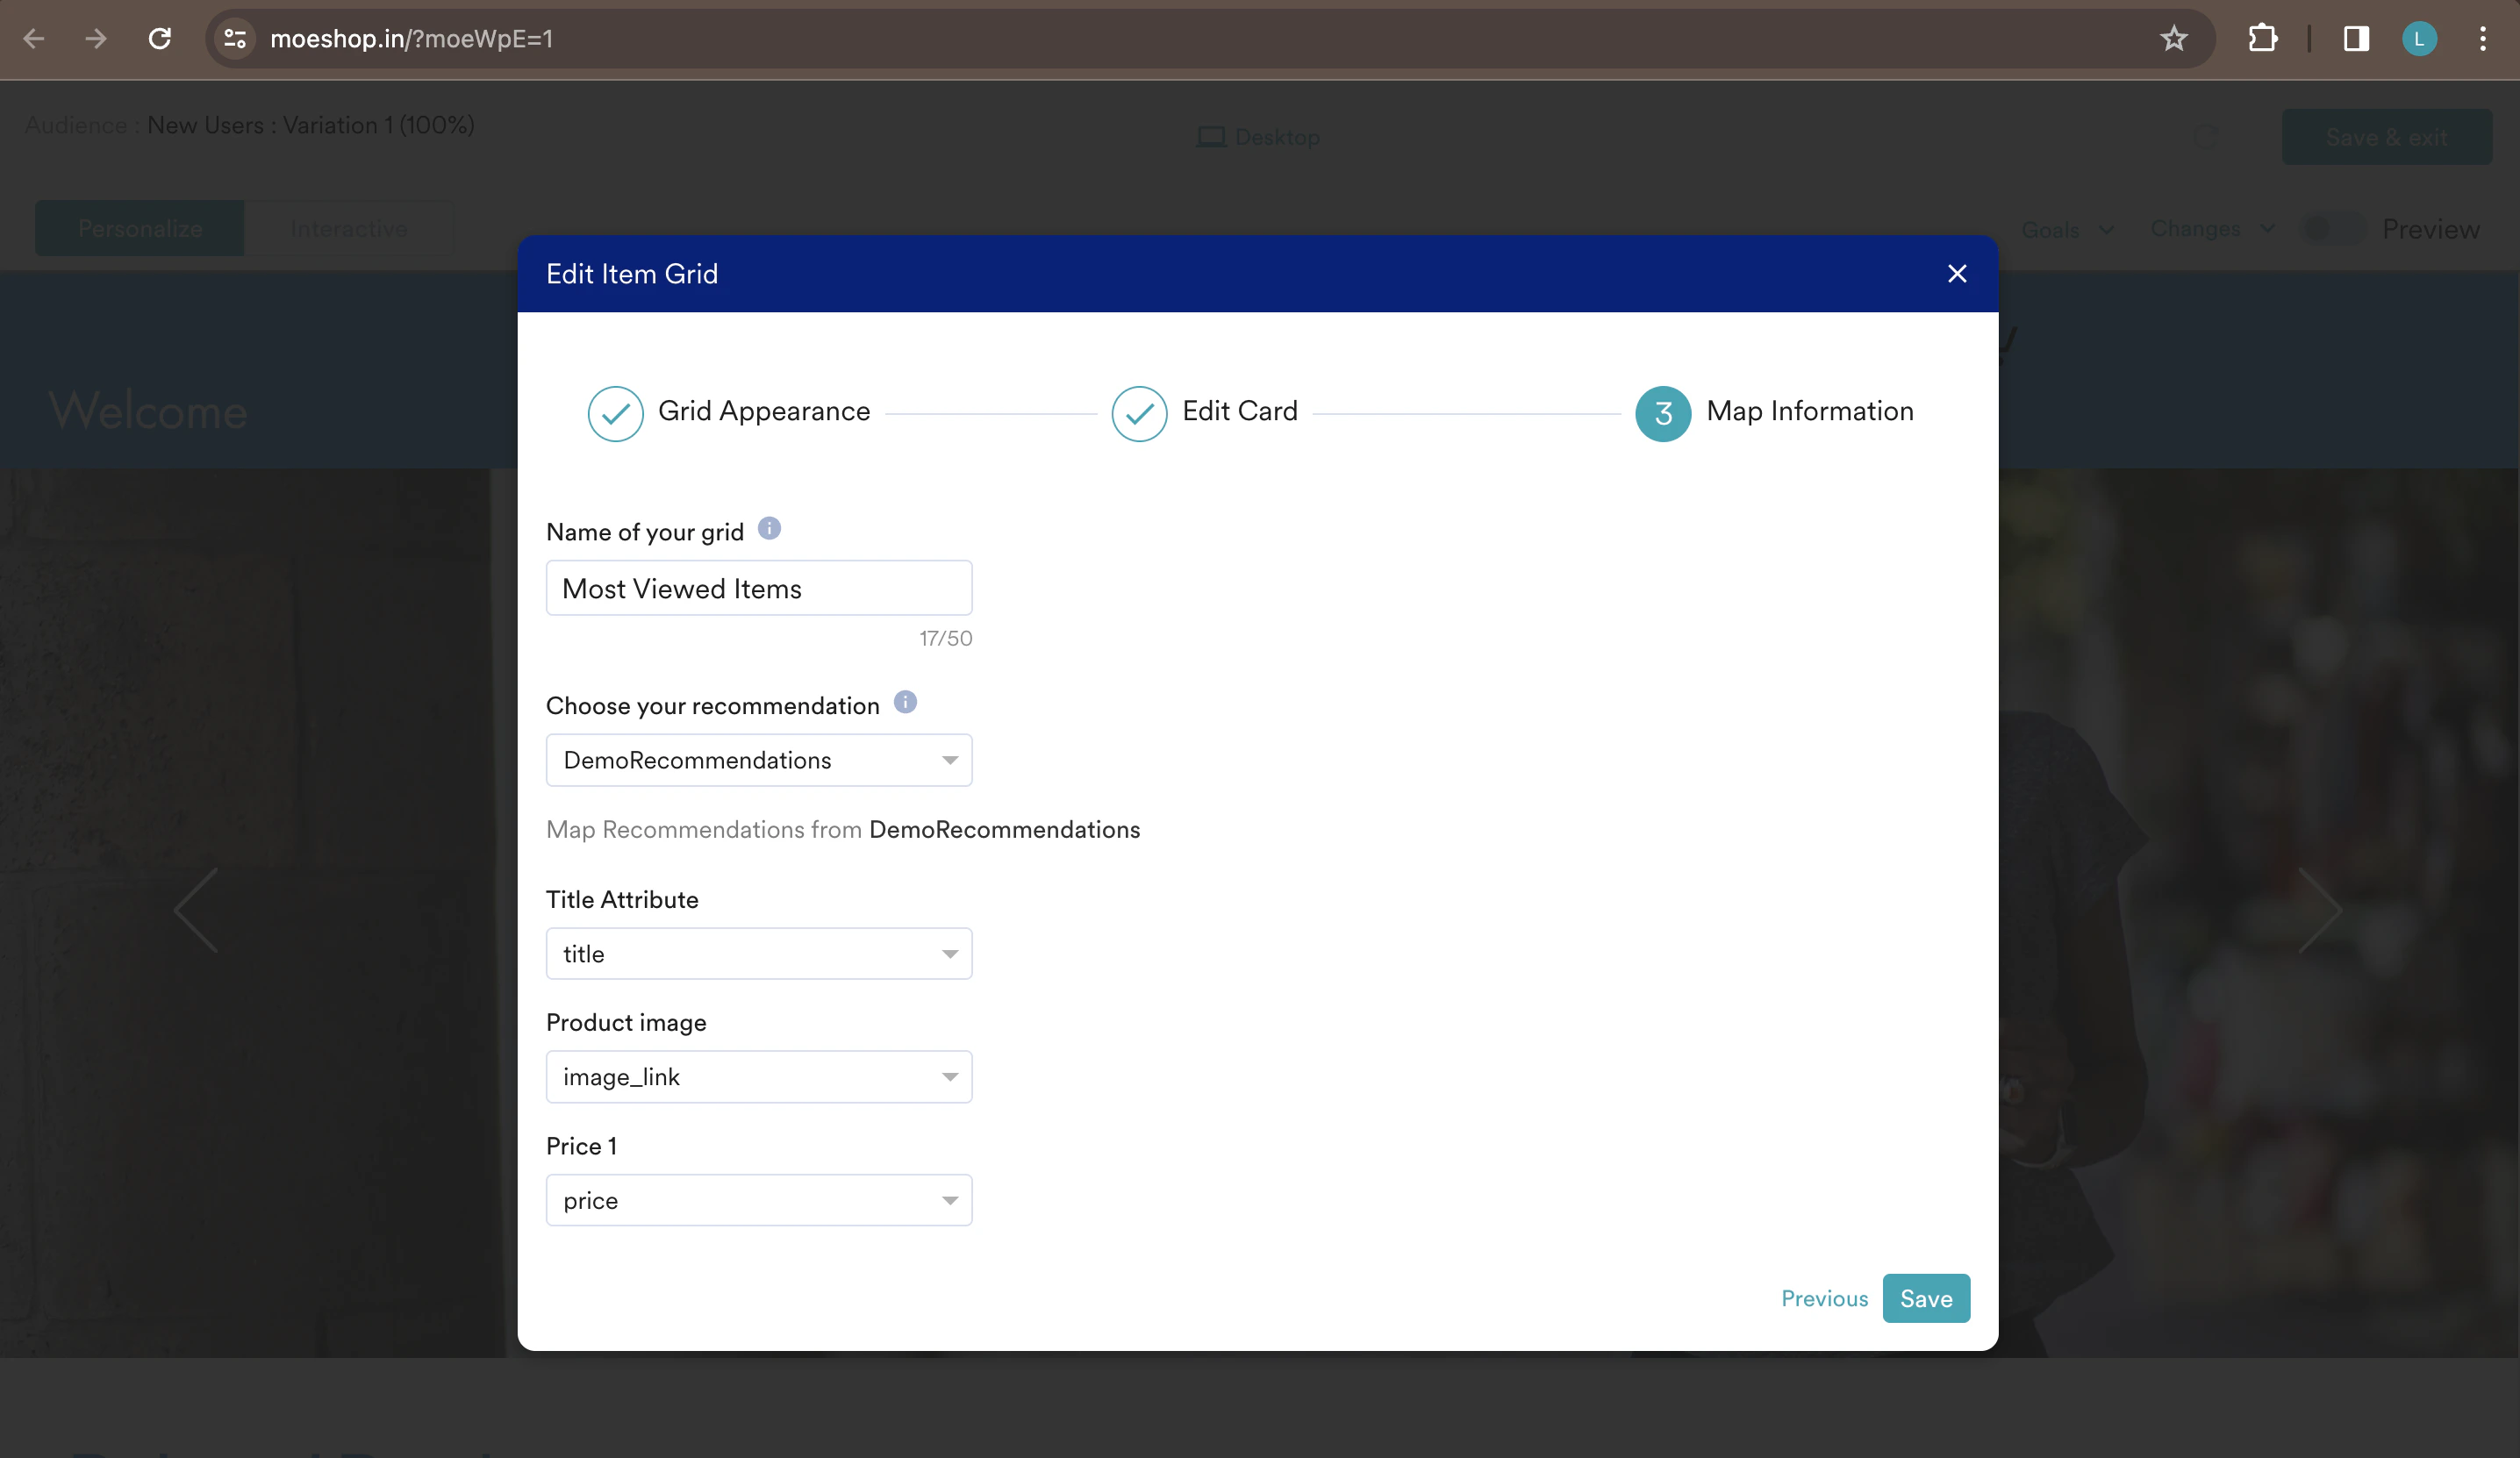The width and height of the screenshot is (2520, 1458).
Task: Expand the Title Attribute dropdown
Action: click(x=759, y=954)
